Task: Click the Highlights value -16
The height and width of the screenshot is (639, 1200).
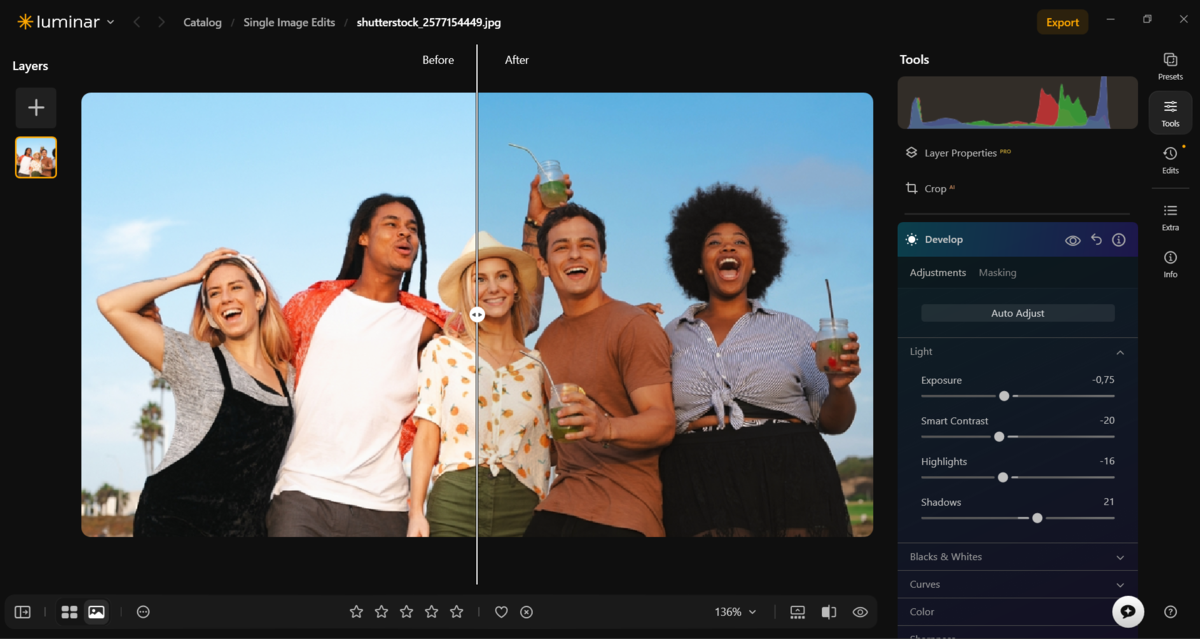Action: [1107, 461]
